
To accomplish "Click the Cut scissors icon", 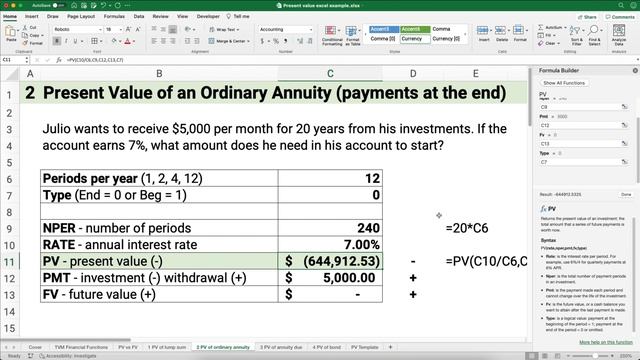I will click(x=24, y=27).
